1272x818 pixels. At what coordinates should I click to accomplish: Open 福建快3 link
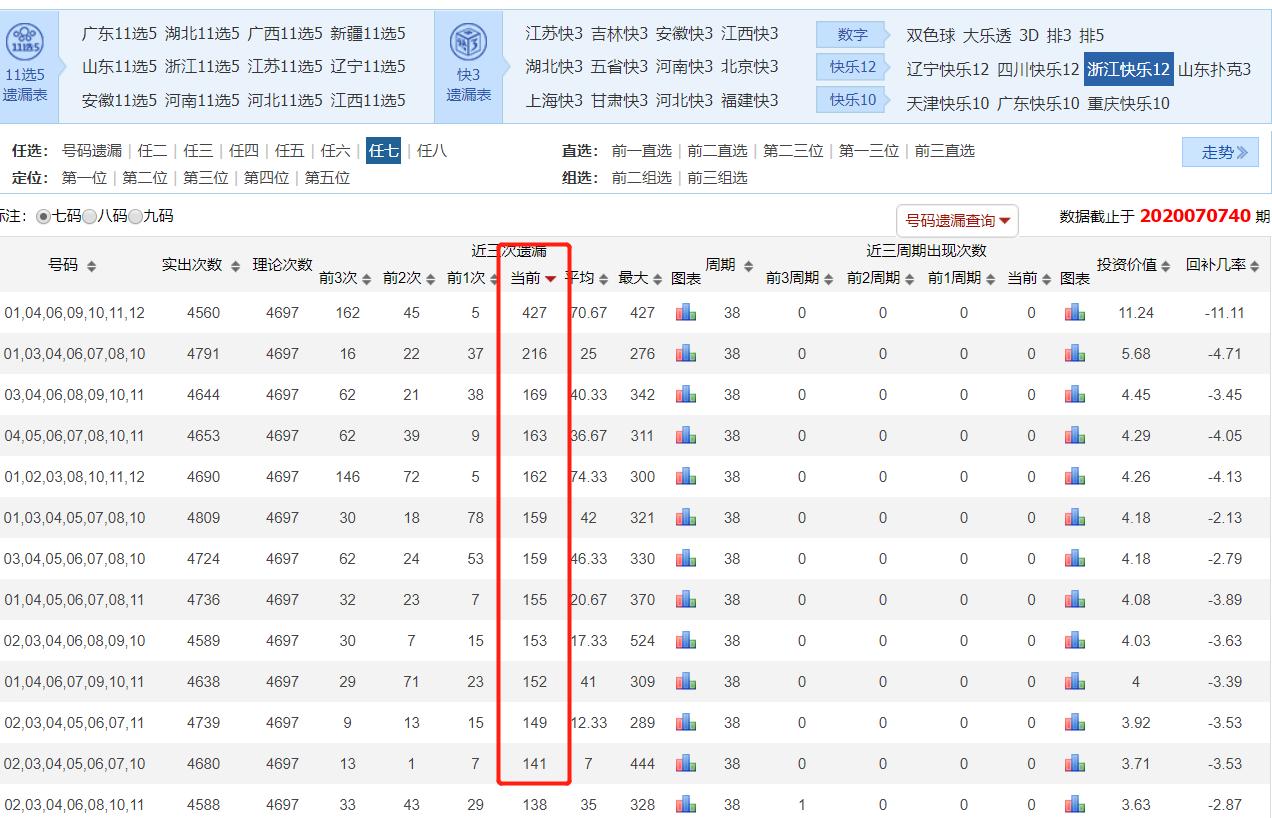click(750, 101)
